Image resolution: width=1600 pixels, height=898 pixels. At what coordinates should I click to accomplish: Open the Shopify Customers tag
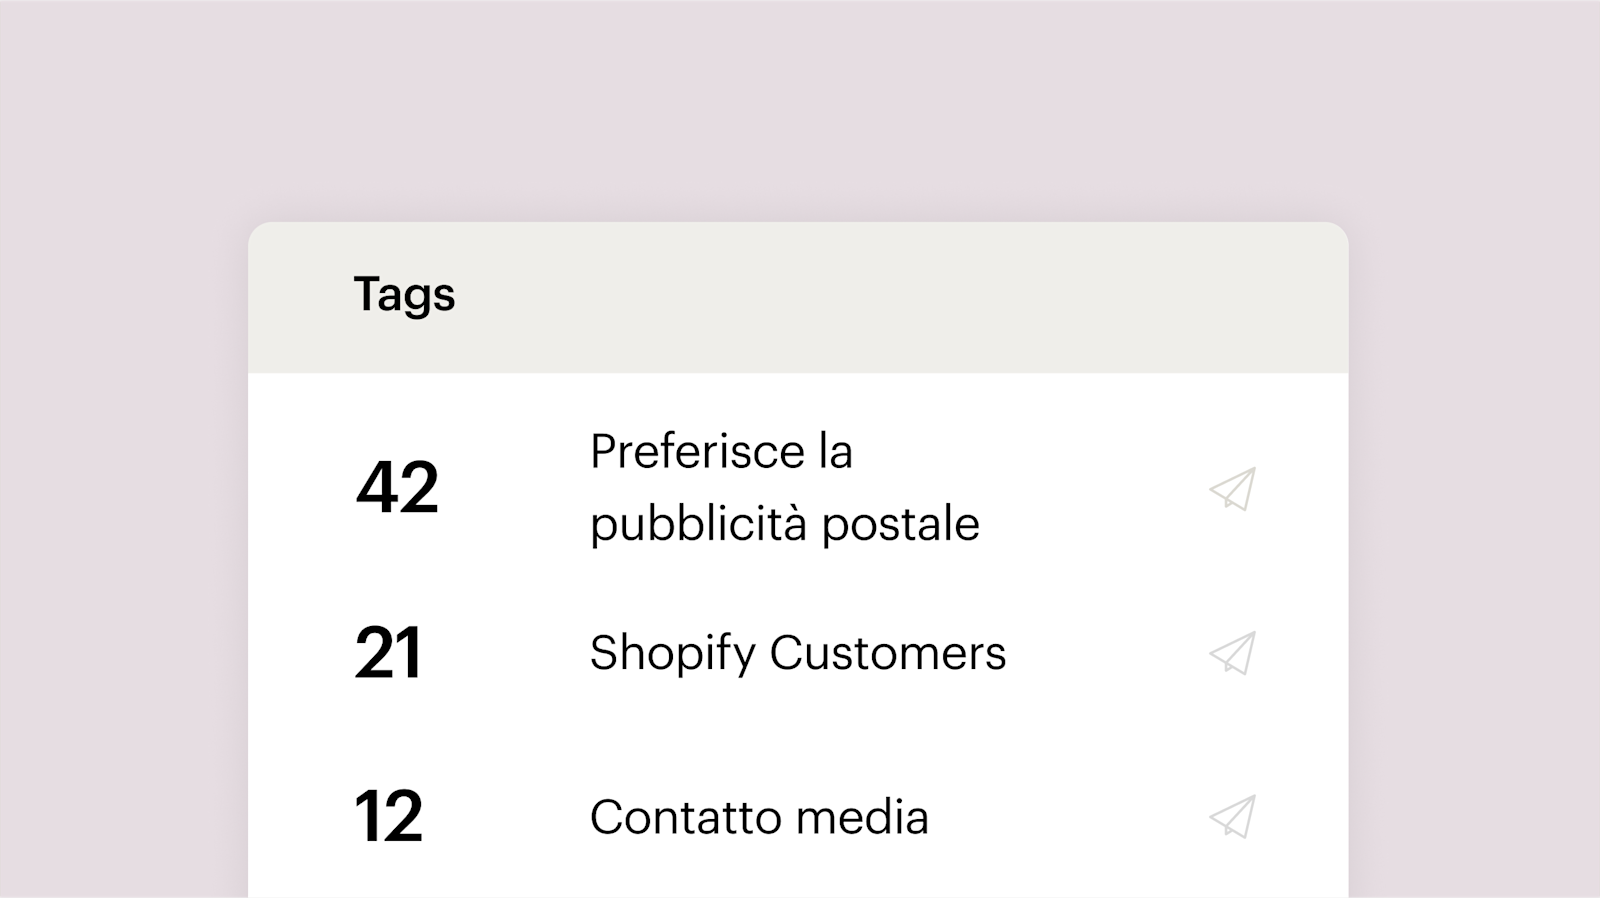coord(797,654)
